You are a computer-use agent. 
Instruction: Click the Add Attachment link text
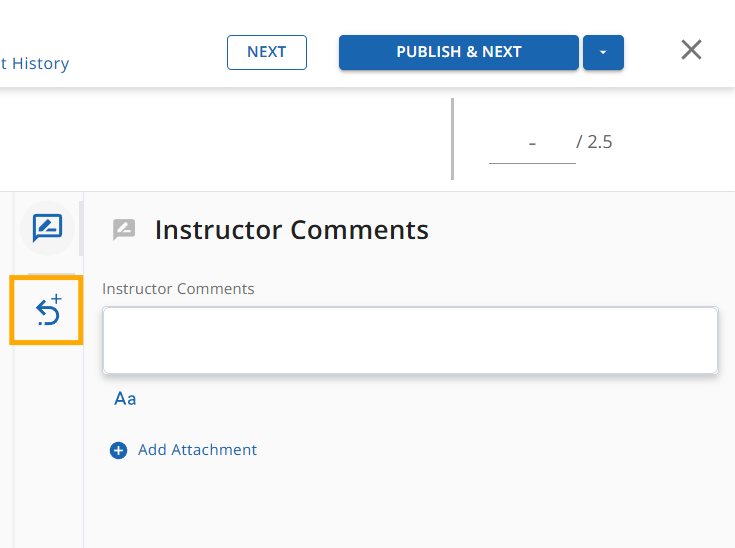pyautogui.click(x=197, y=450)
